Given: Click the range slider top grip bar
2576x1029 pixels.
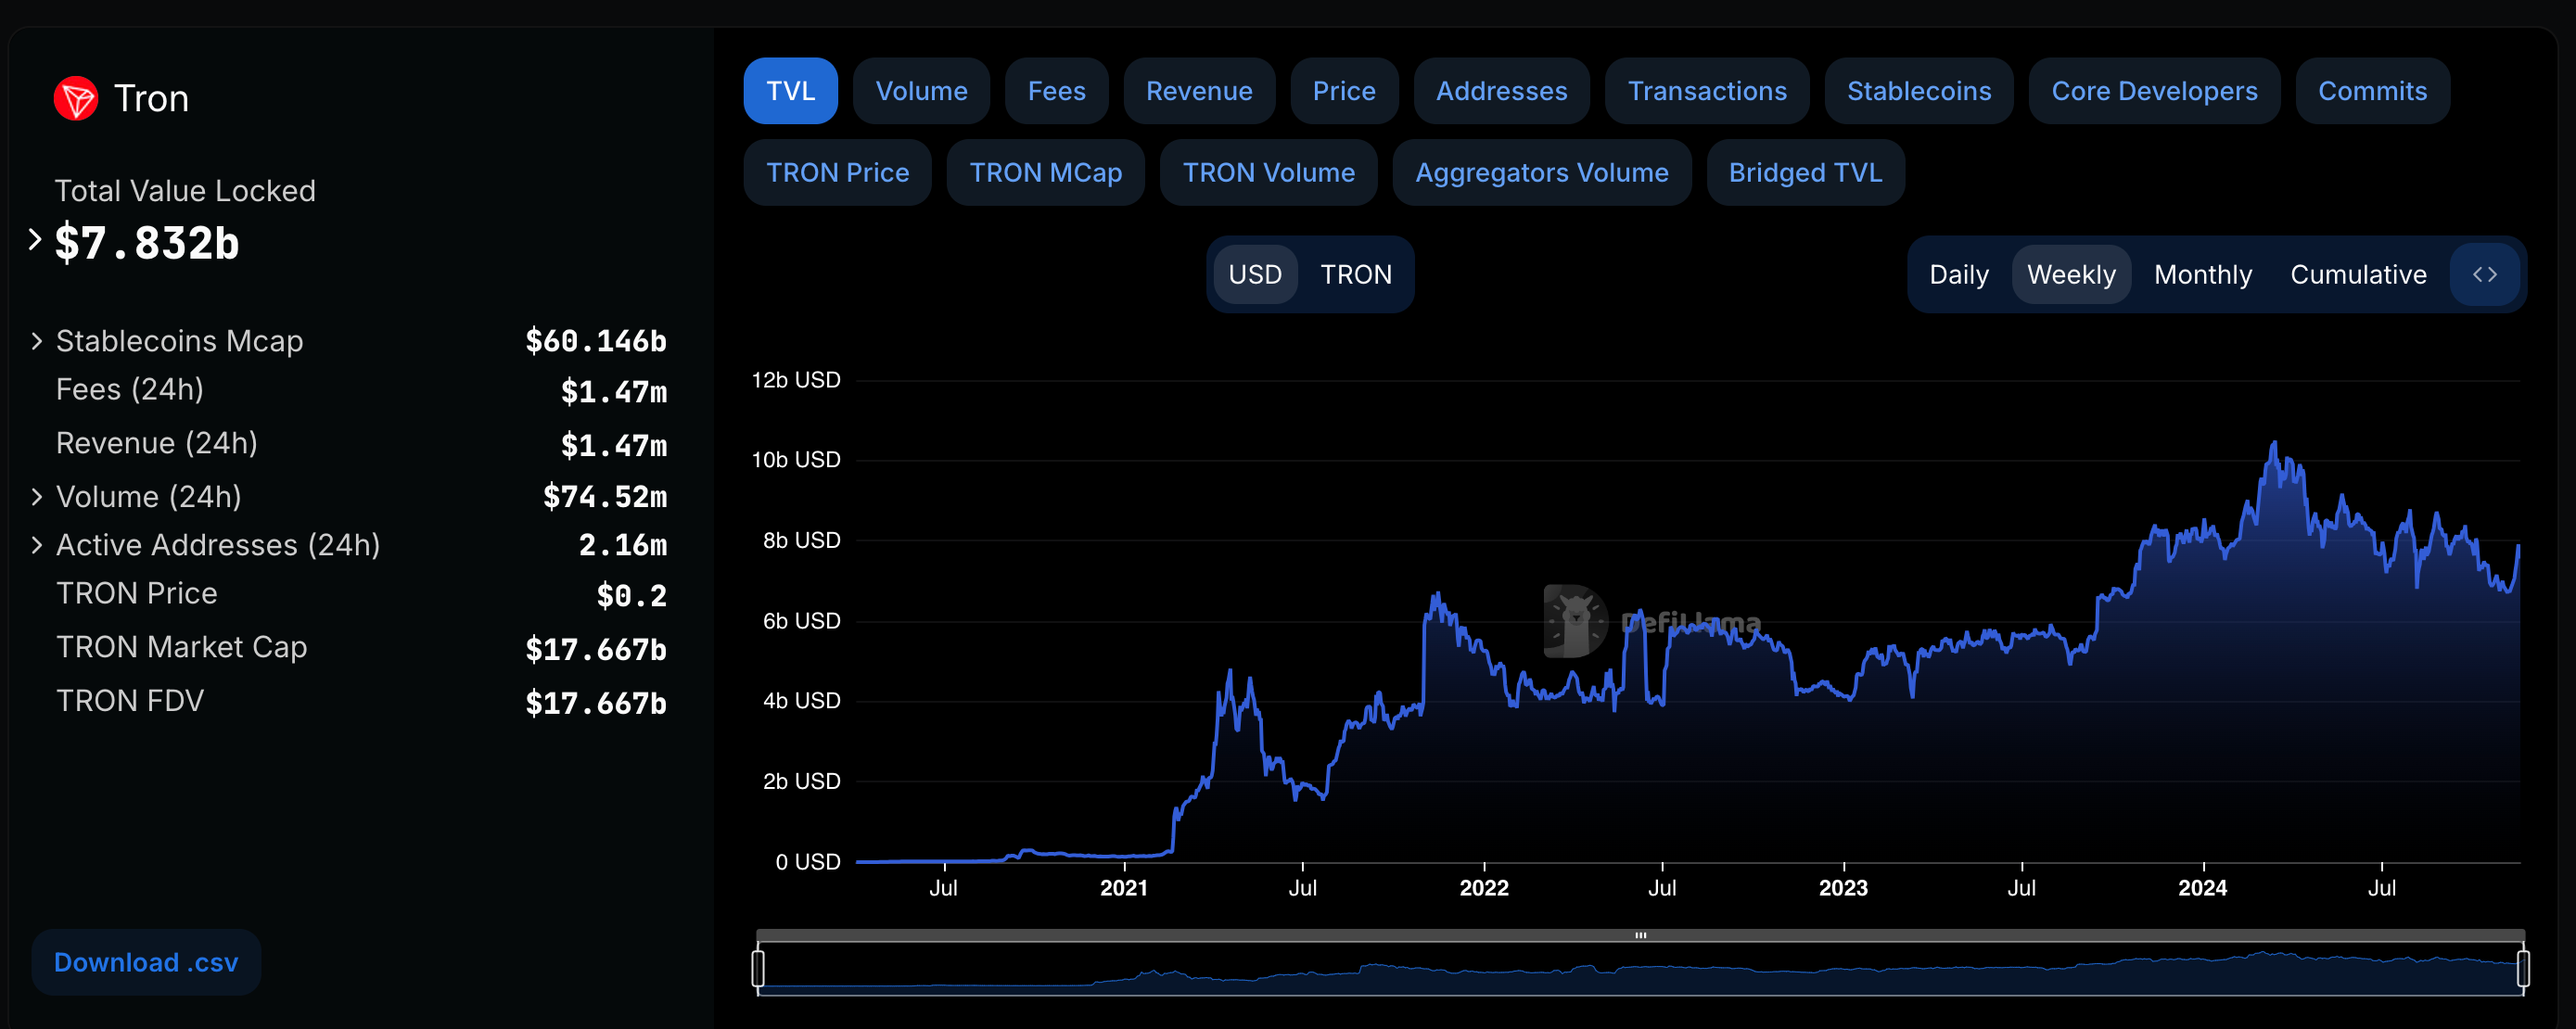Looking at the screenshot, I should click(1640, 935).
